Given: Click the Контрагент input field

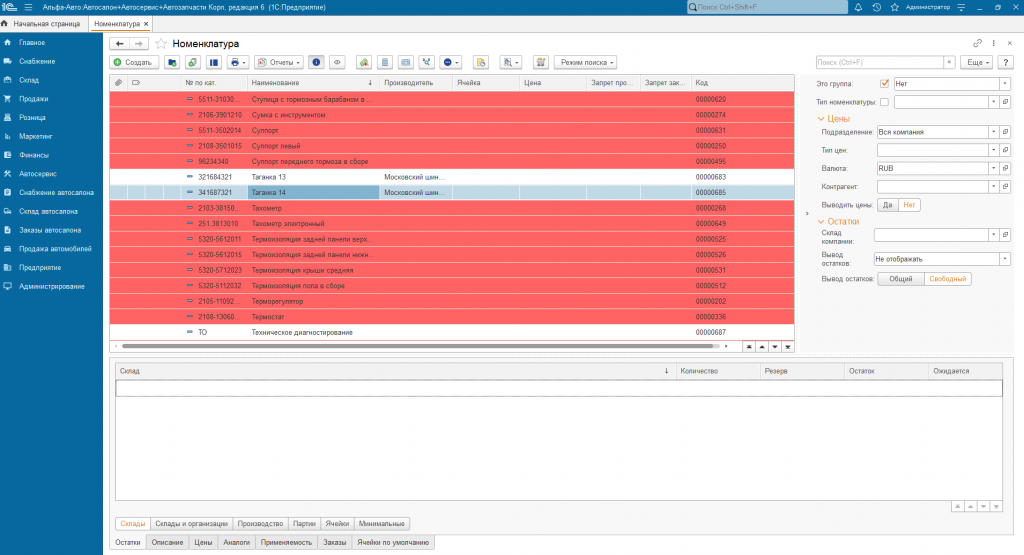Looking at the screenshot, I should tap(933, 187).
